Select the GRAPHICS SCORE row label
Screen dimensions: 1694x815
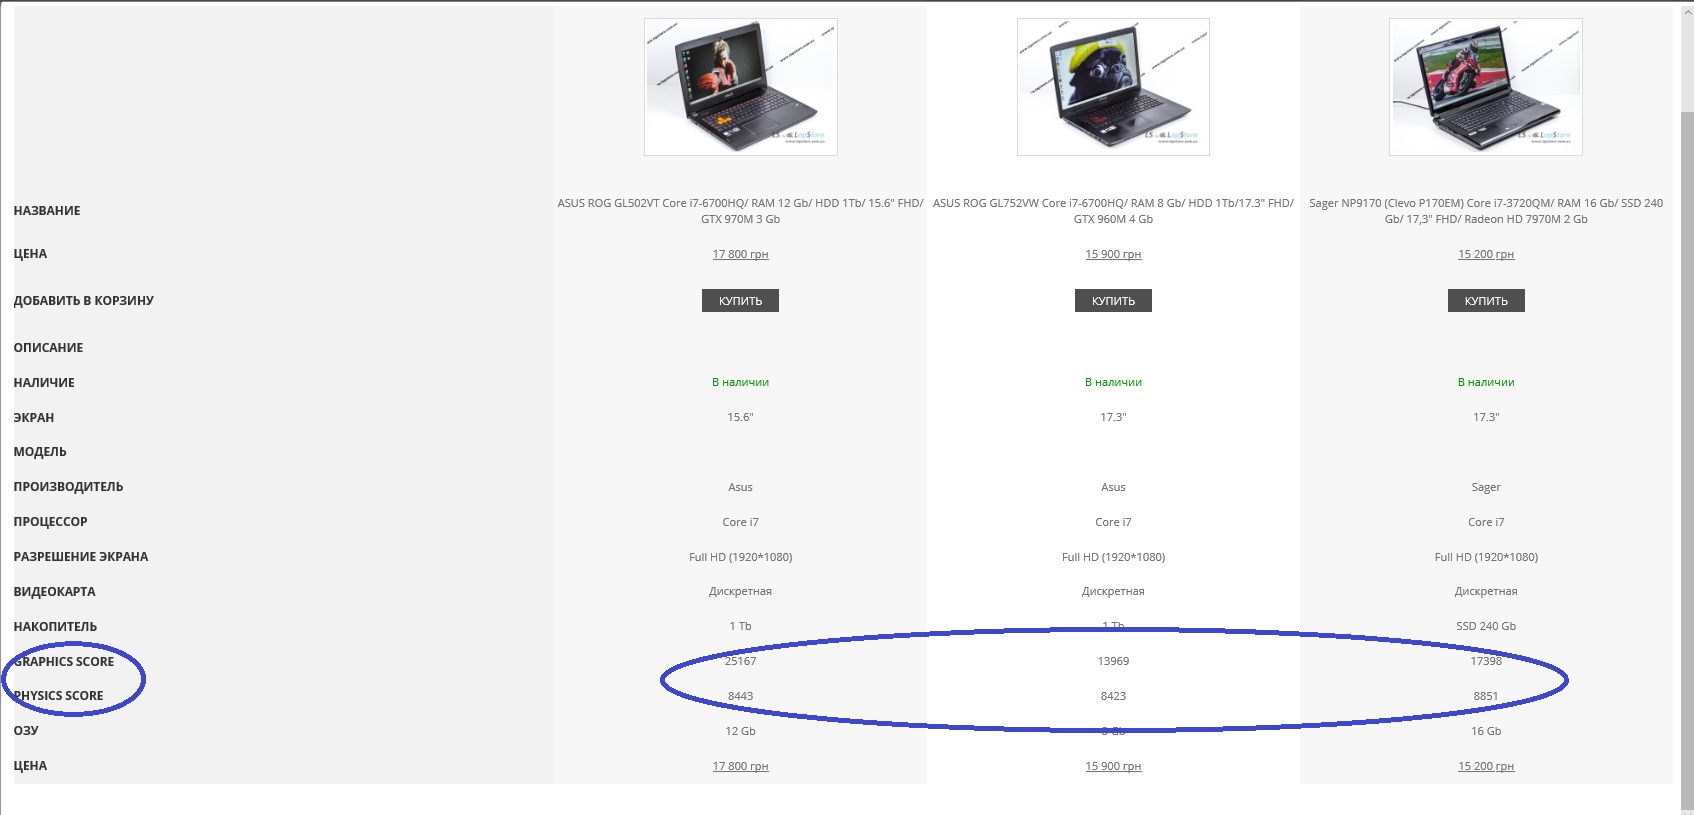click(x=64, y=661)
